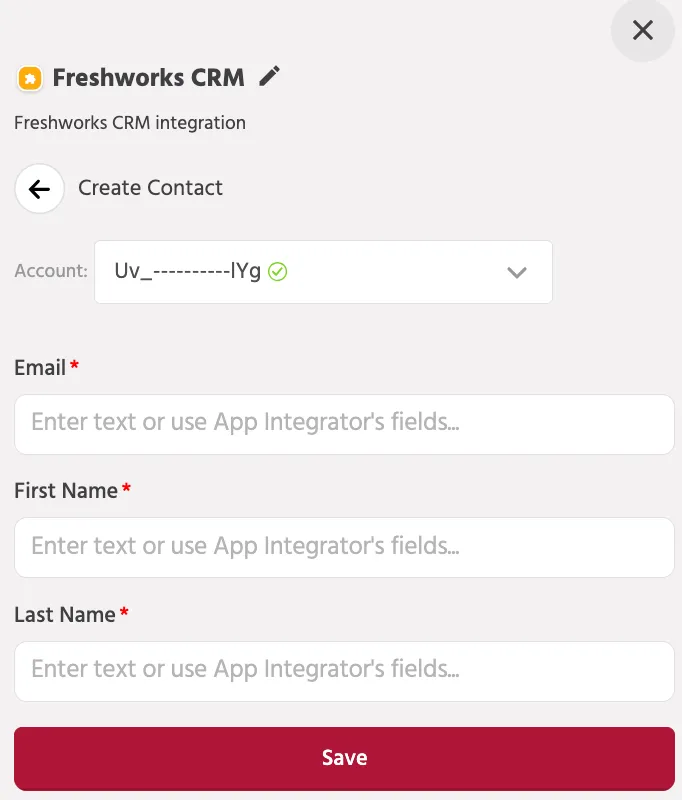Click the Freshworks CRM title text
The image size is (682, 800).
(x=148, y=78)
